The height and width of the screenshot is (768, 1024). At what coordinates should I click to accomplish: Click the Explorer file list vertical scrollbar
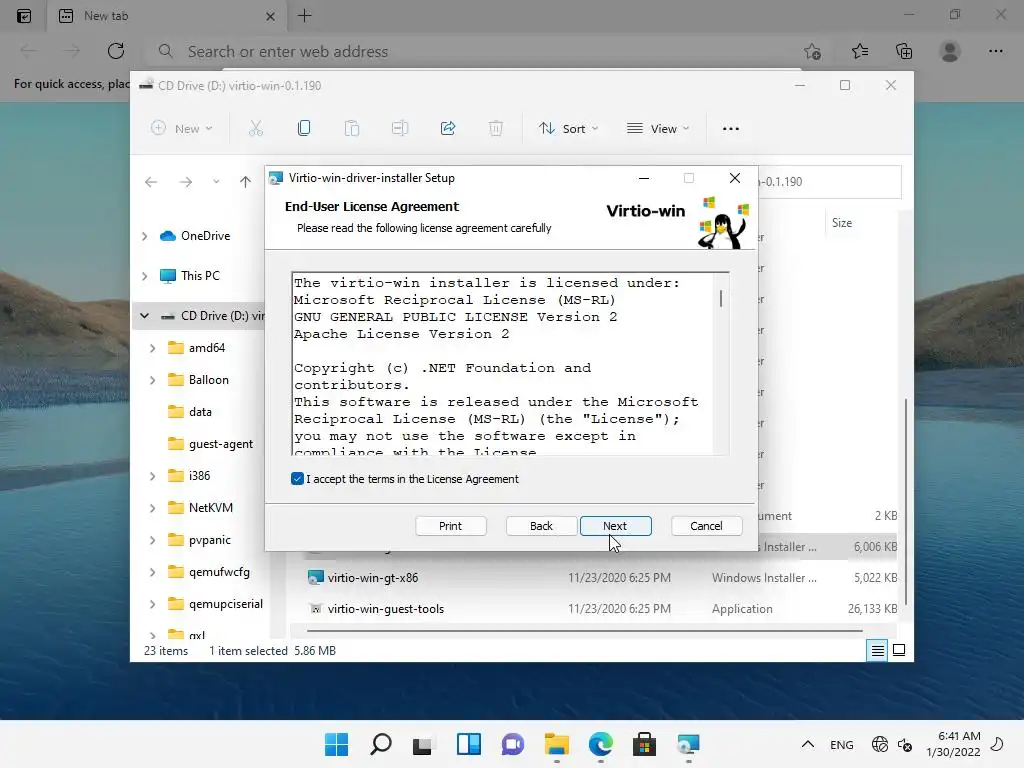pos(905,502)
